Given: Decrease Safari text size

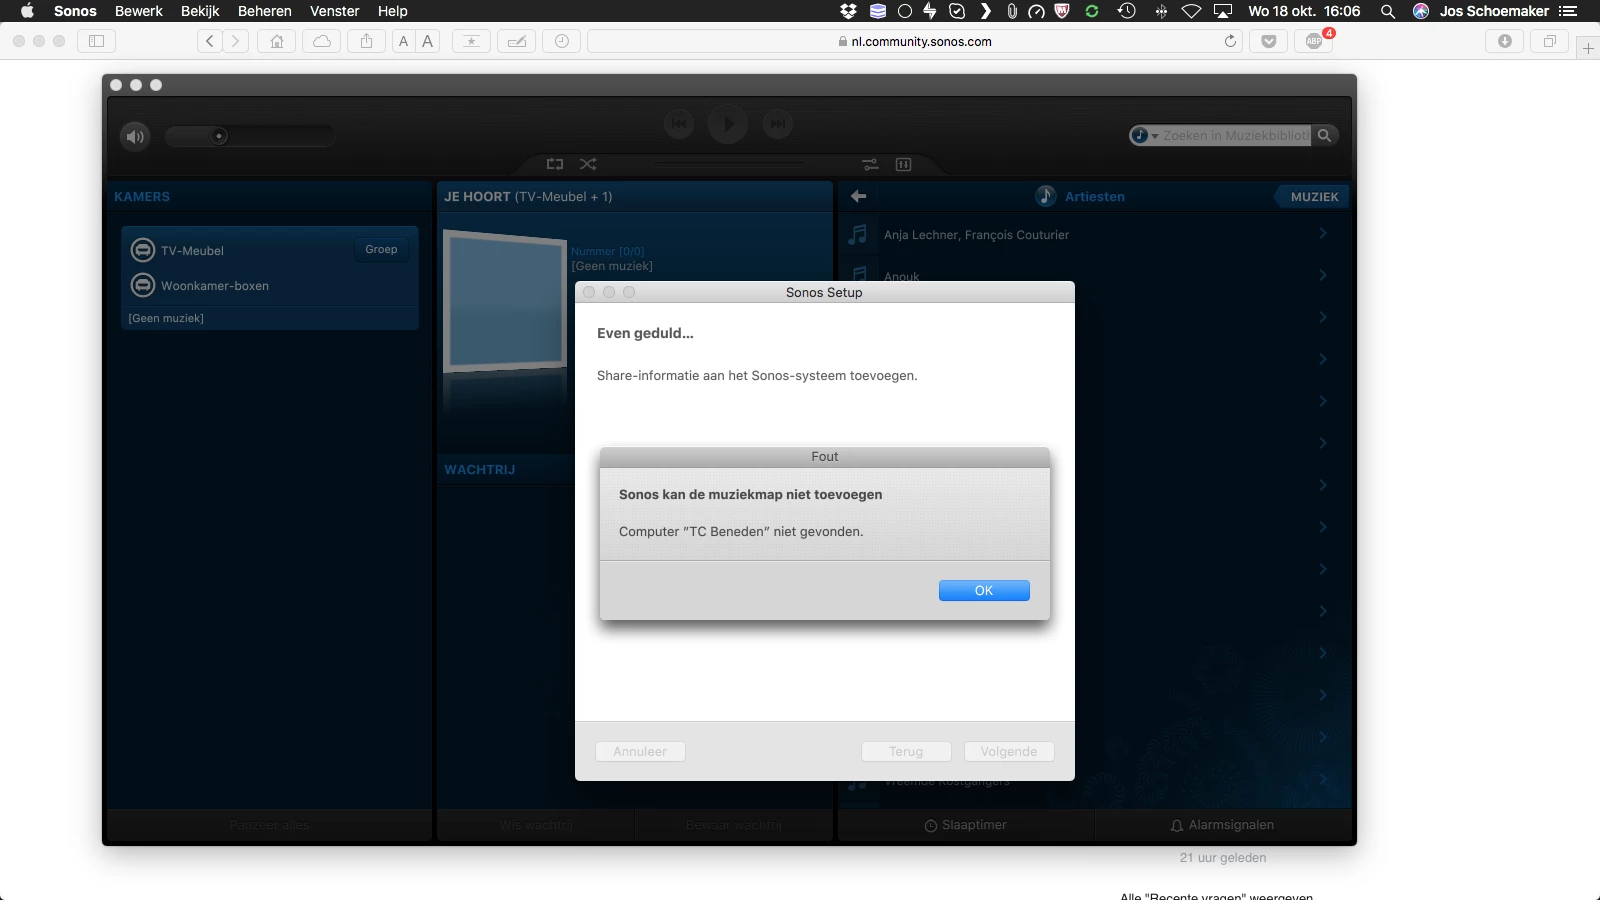Looking at the screenshot, I should [404, 41].
